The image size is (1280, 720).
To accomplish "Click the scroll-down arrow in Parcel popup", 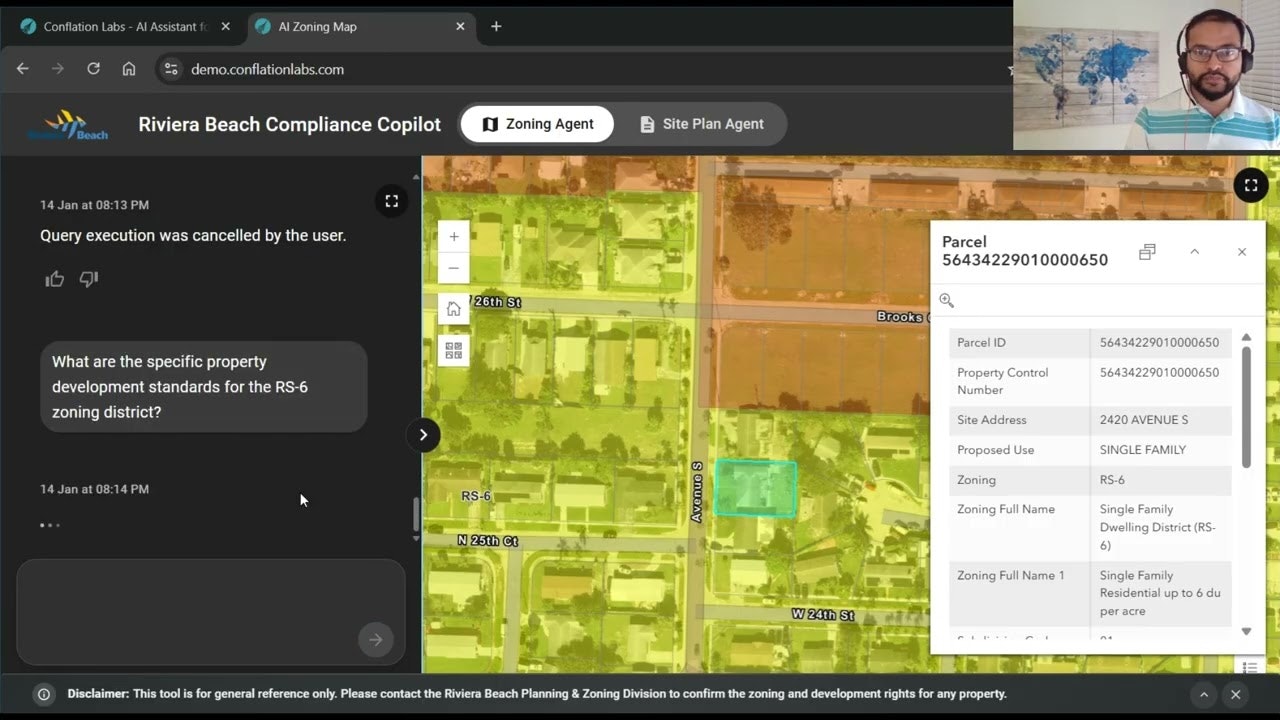I will 1246,631.
